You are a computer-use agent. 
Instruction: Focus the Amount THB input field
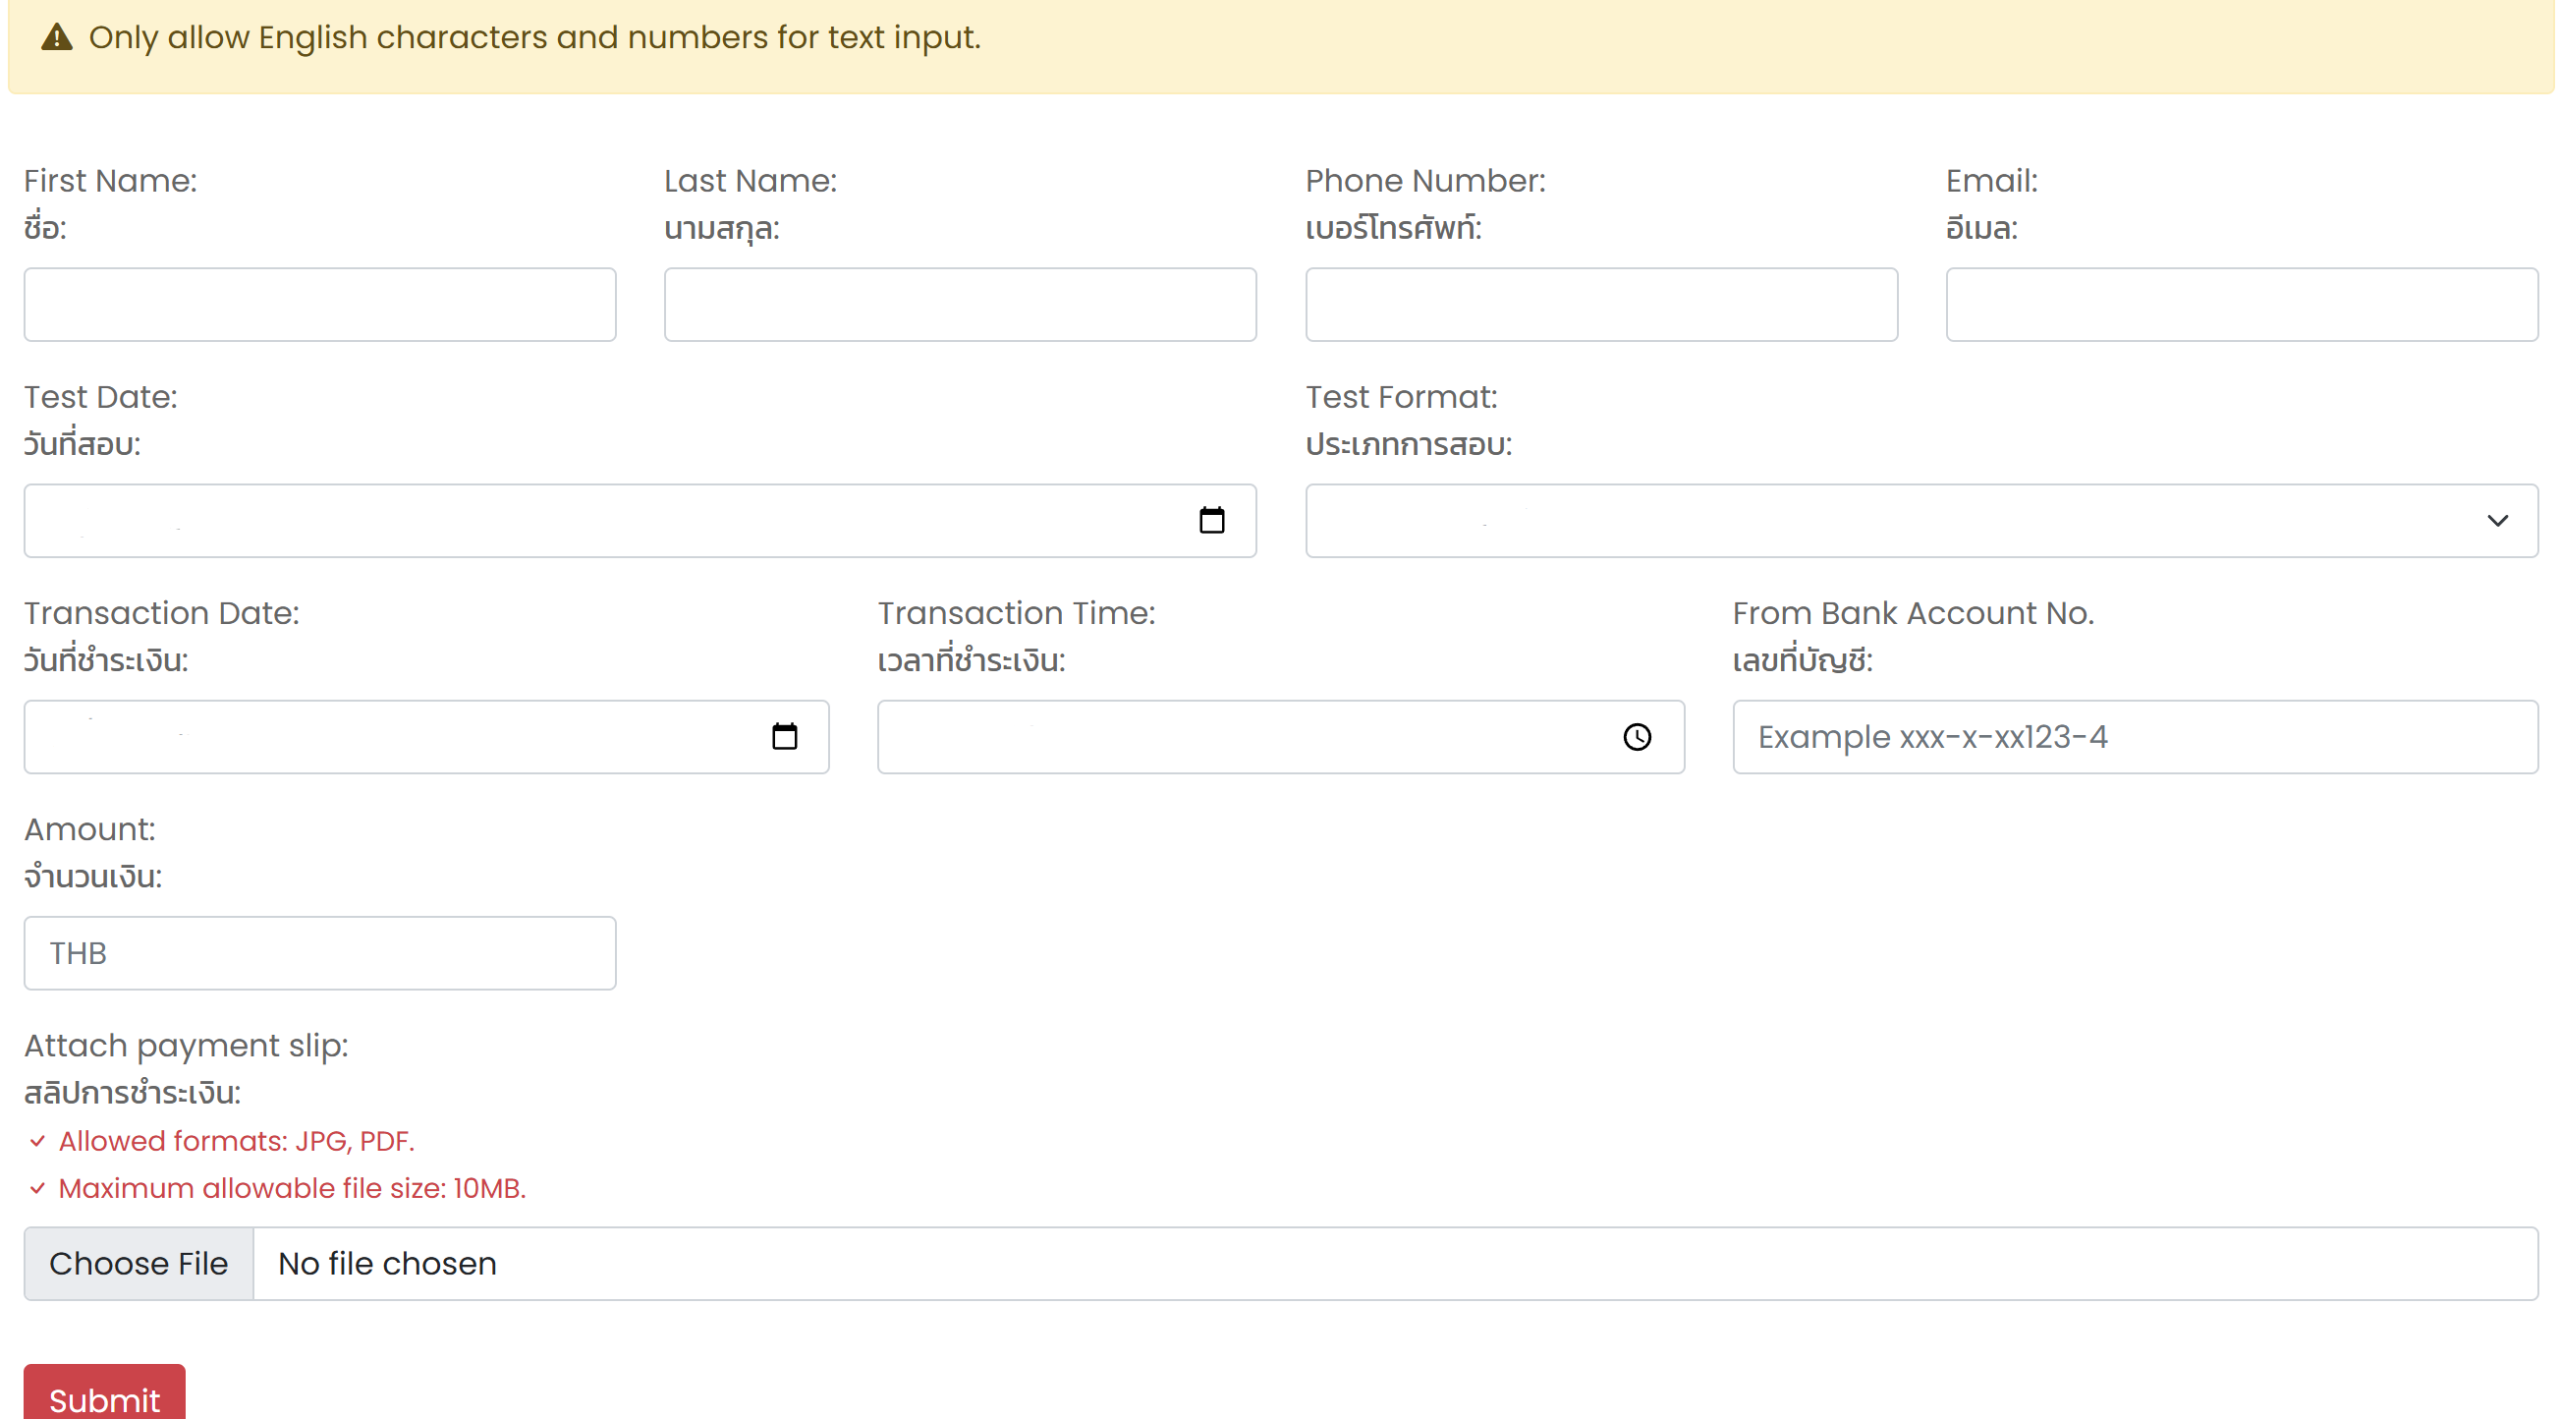tap(320, 953)
